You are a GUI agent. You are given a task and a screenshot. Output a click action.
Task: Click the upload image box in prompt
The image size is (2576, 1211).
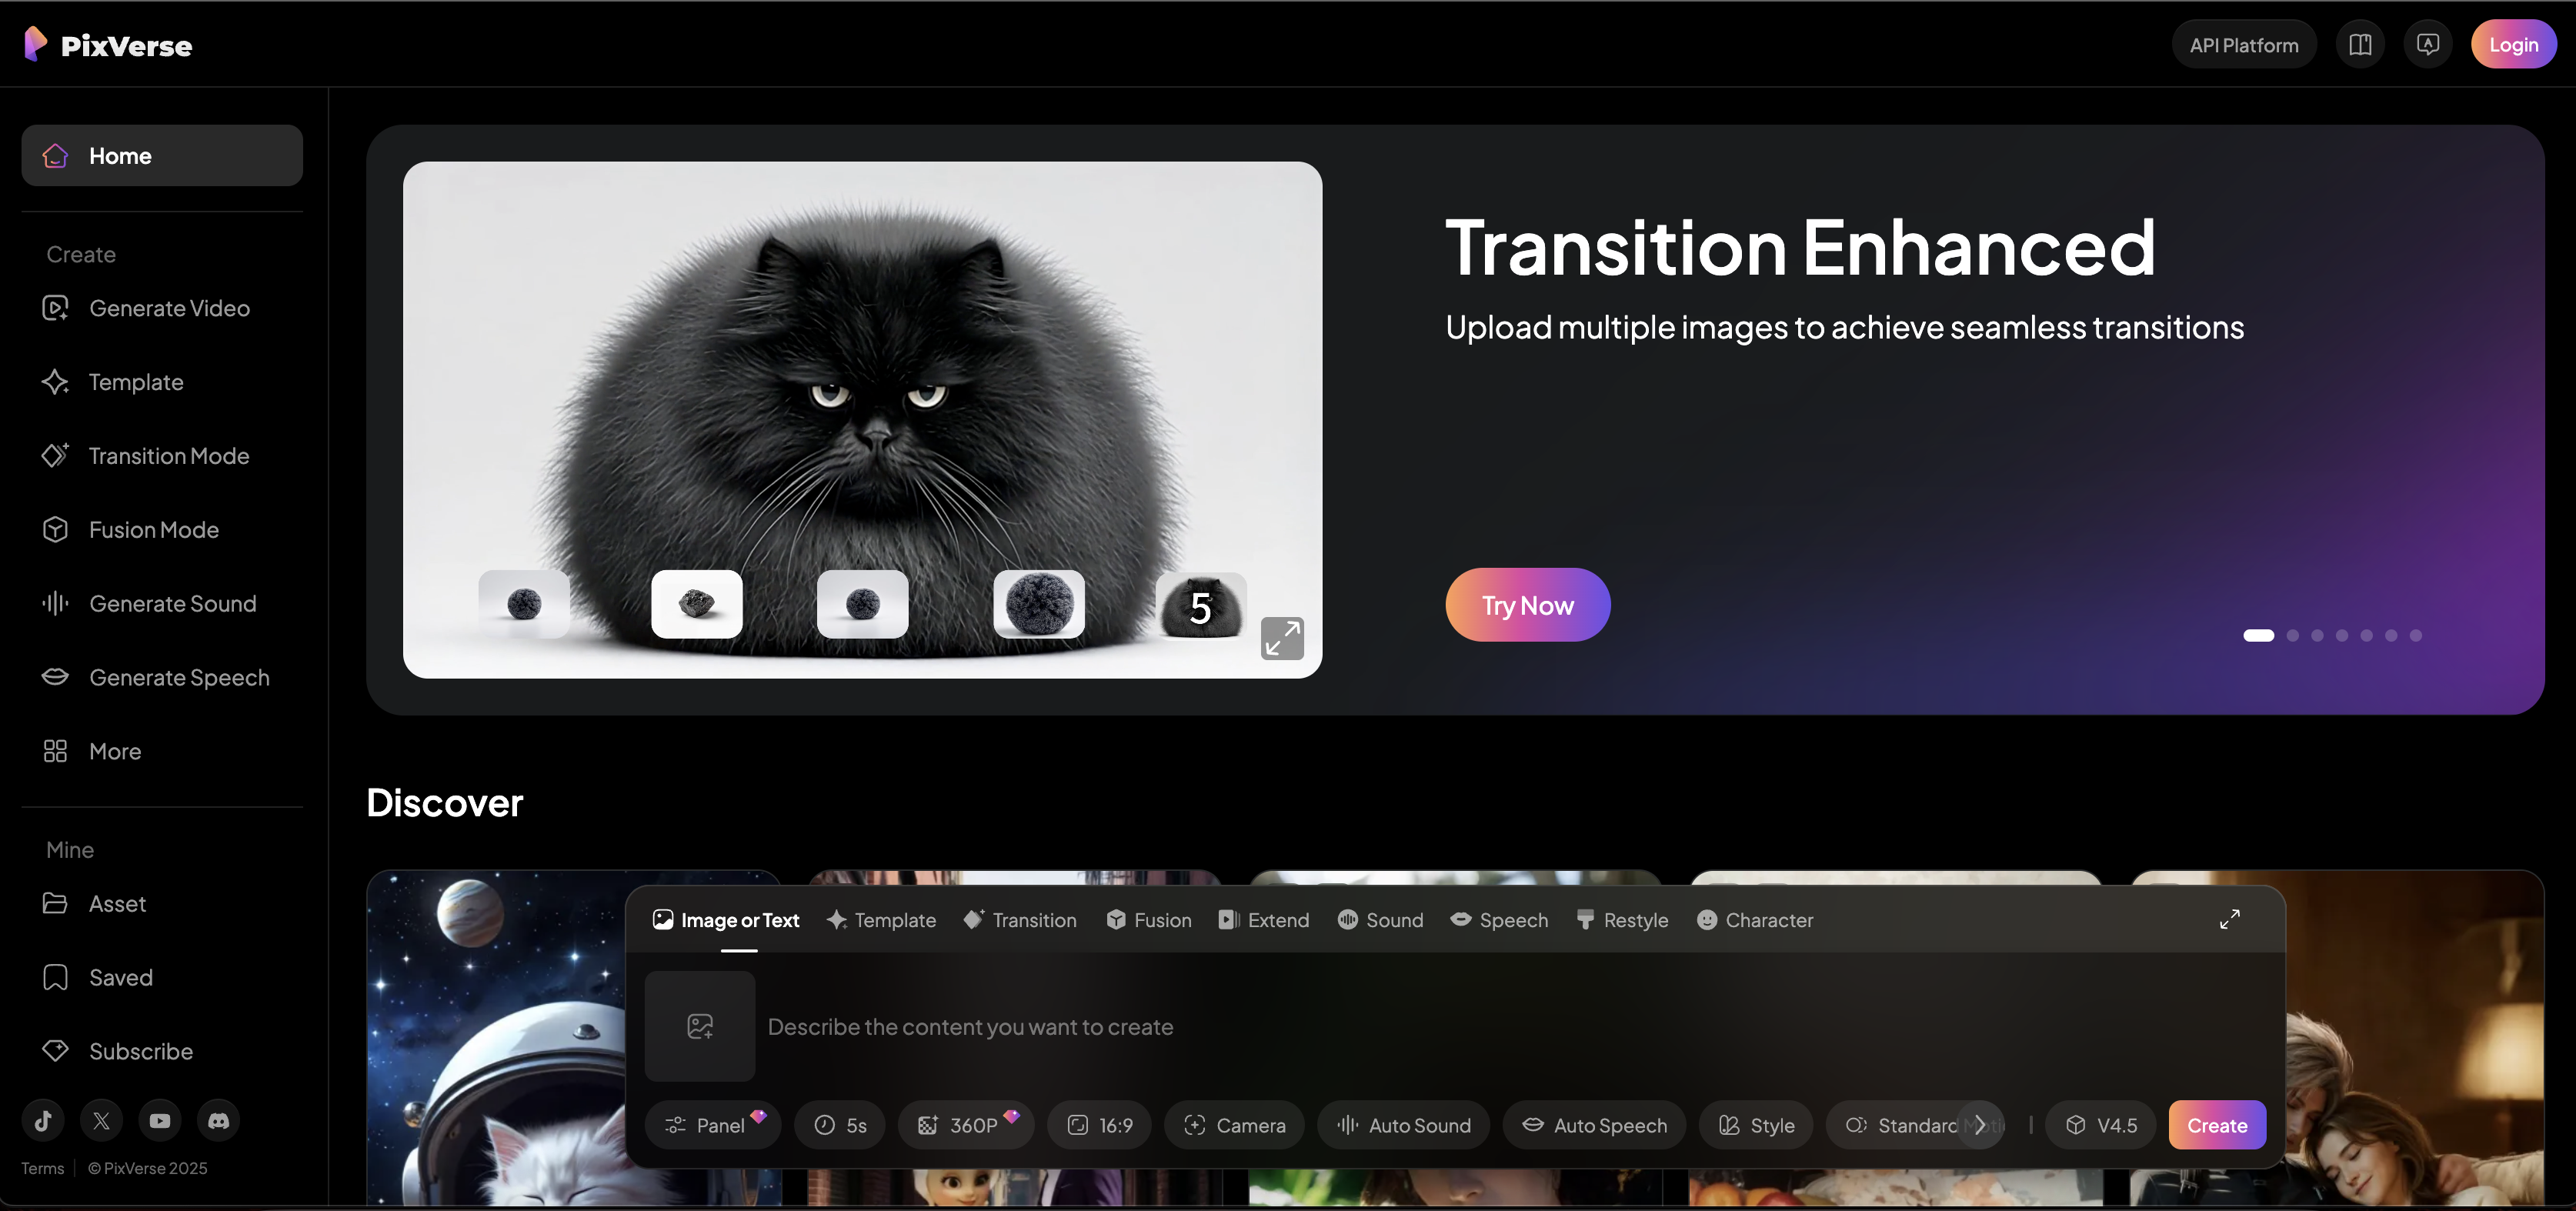point(700,1026)
